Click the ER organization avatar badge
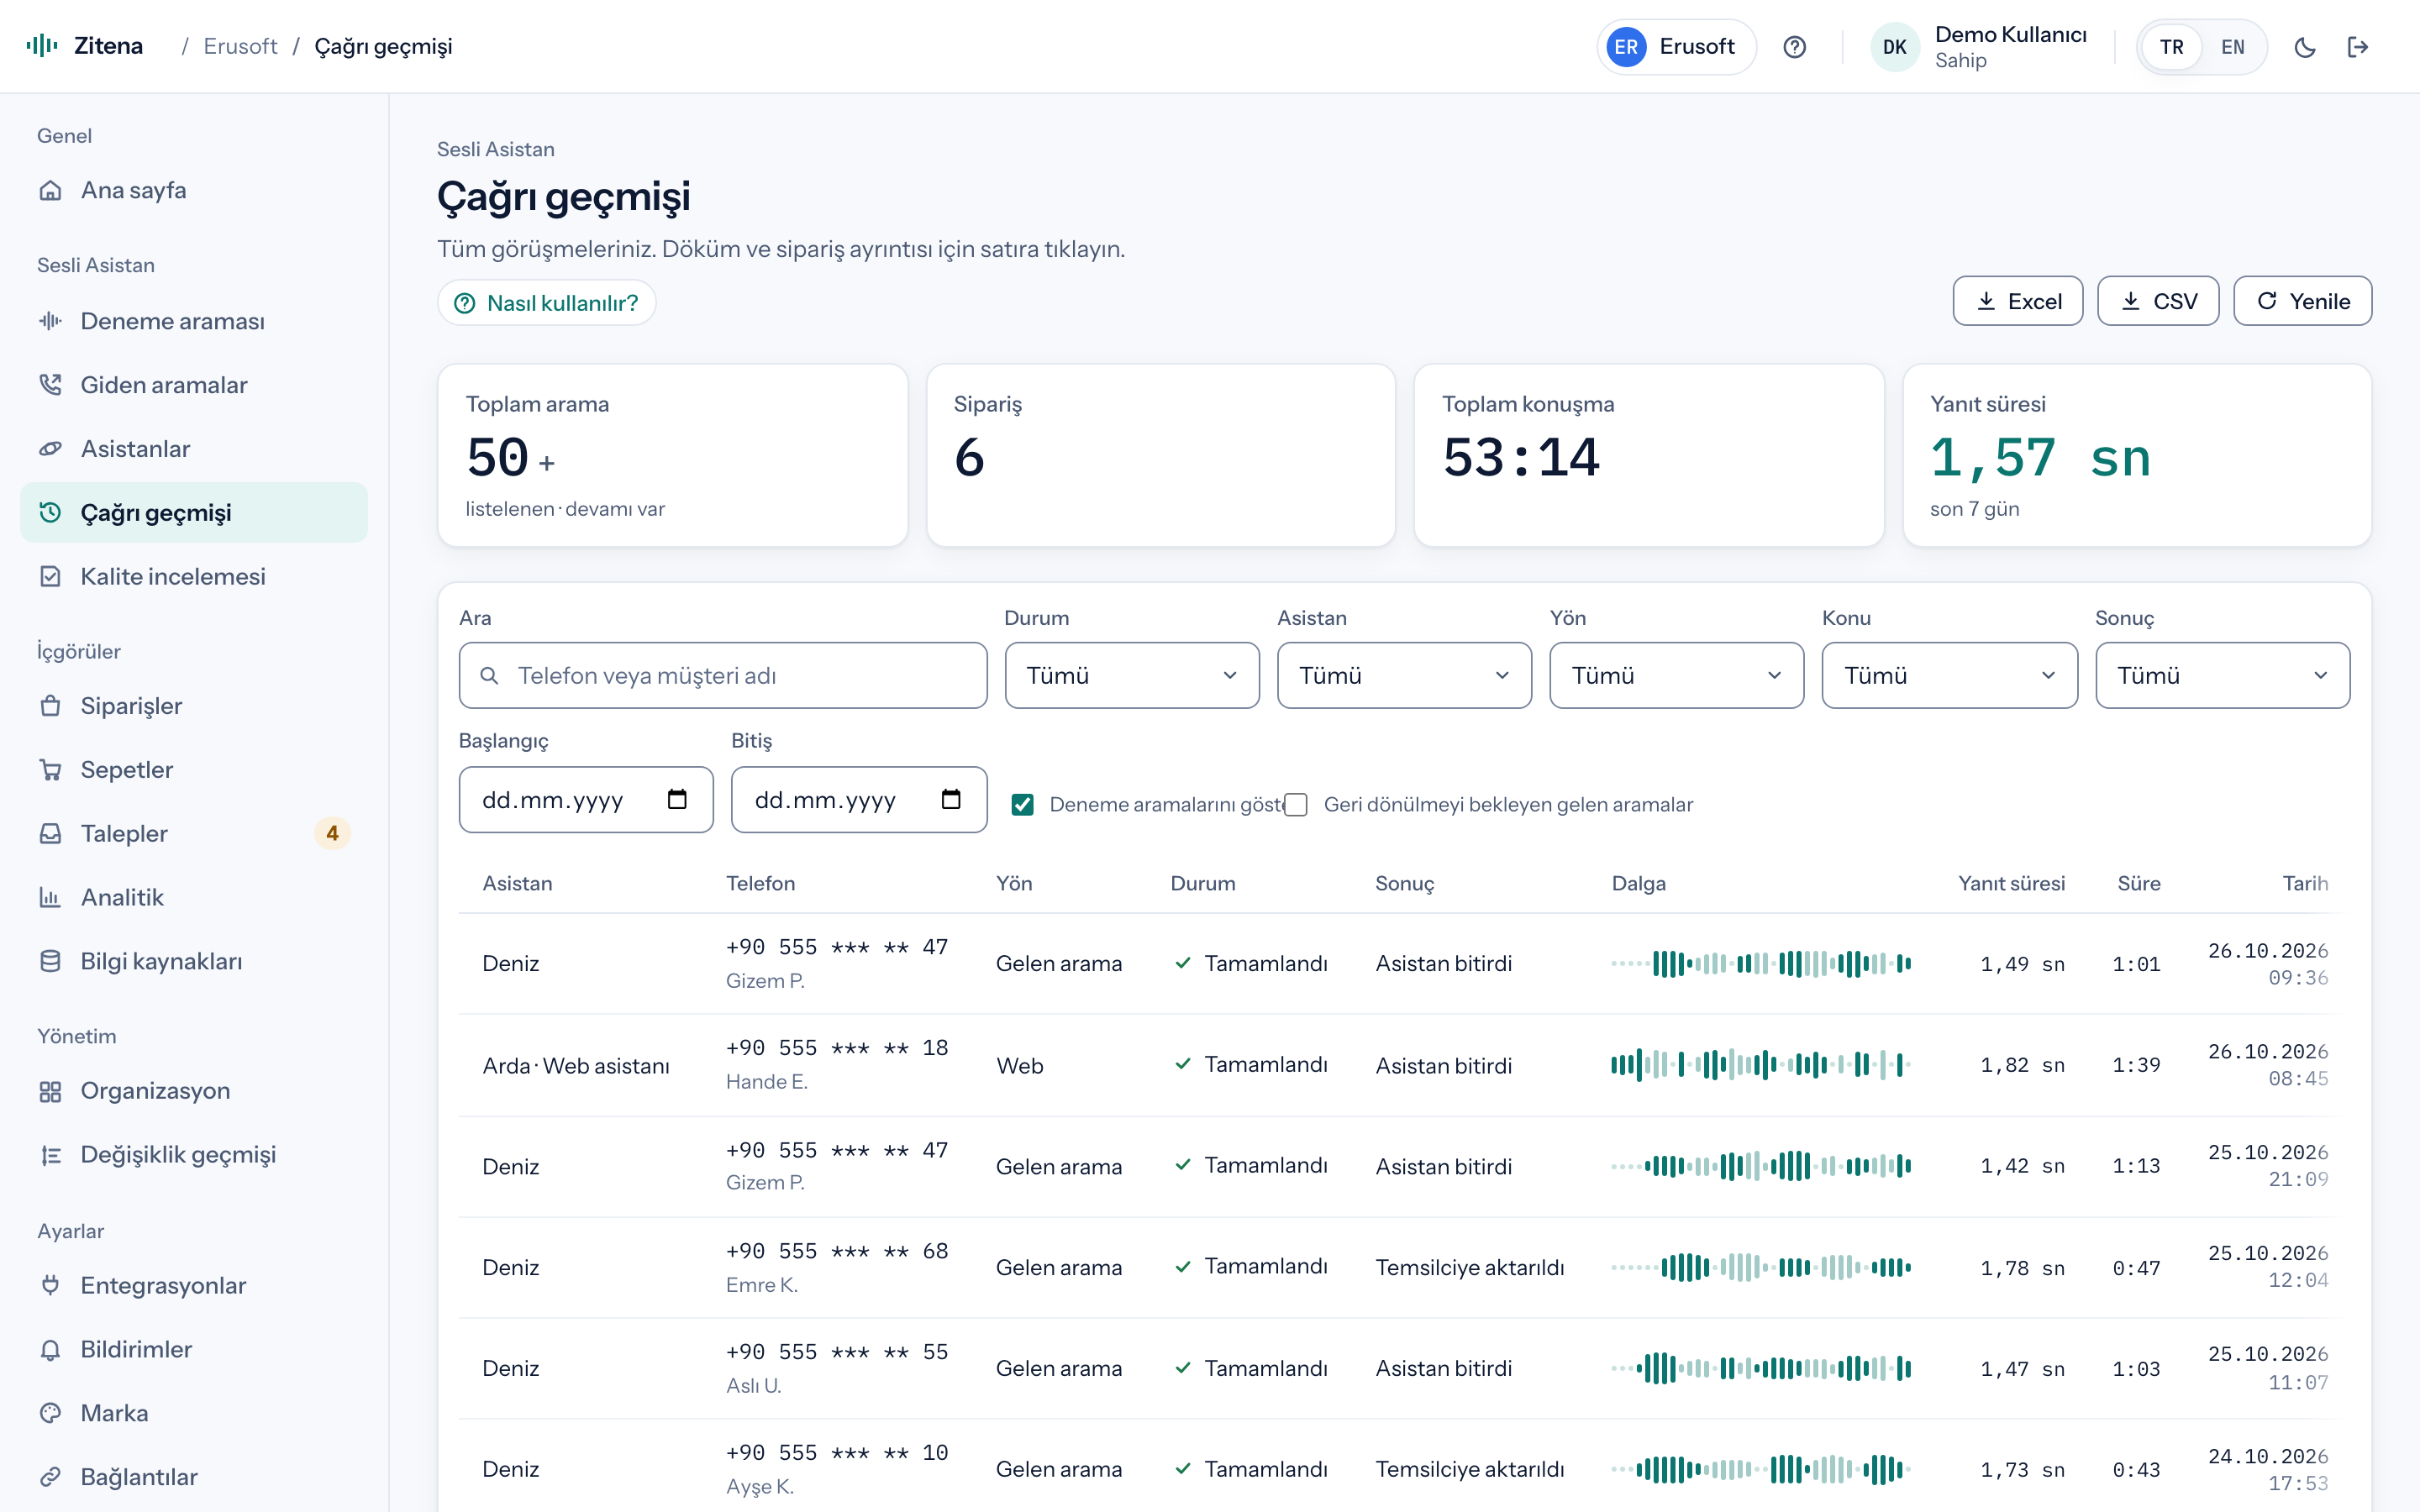The height and width of the screenshot is (1512, 2420). (x=1626, y=47)
